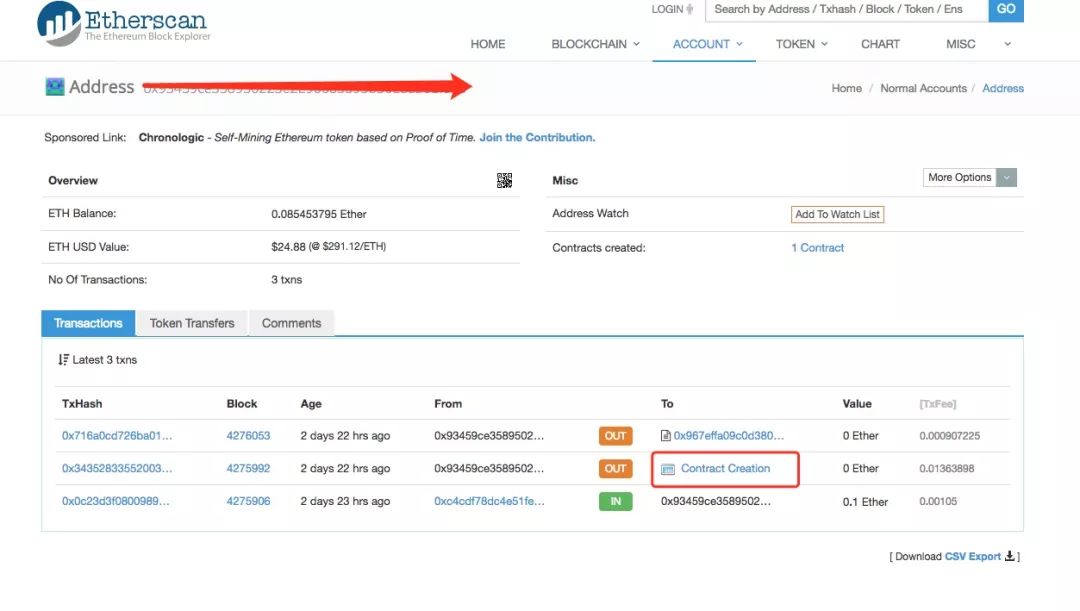Click the contract file icon before 0x967effa09c0d380

(x=665, y=435)
